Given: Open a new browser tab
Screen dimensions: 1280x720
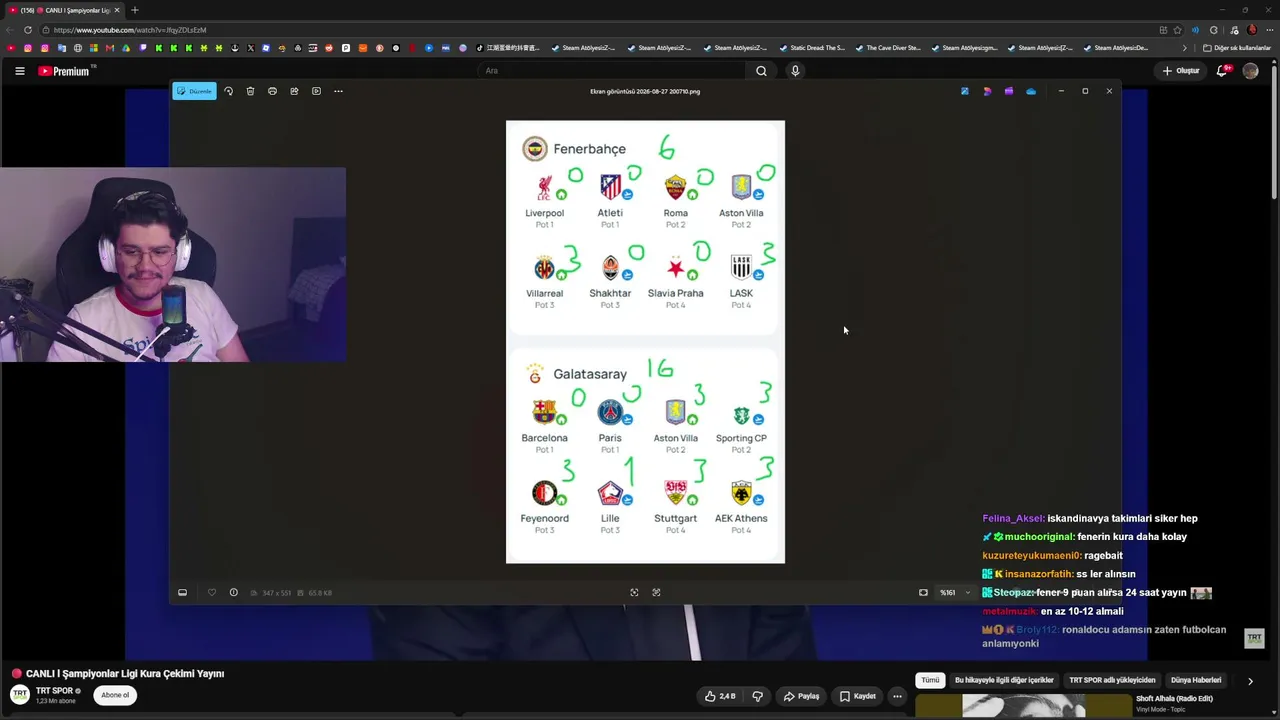Looking at the screenshot, I should pyautogui.click(x=135, y=10).
